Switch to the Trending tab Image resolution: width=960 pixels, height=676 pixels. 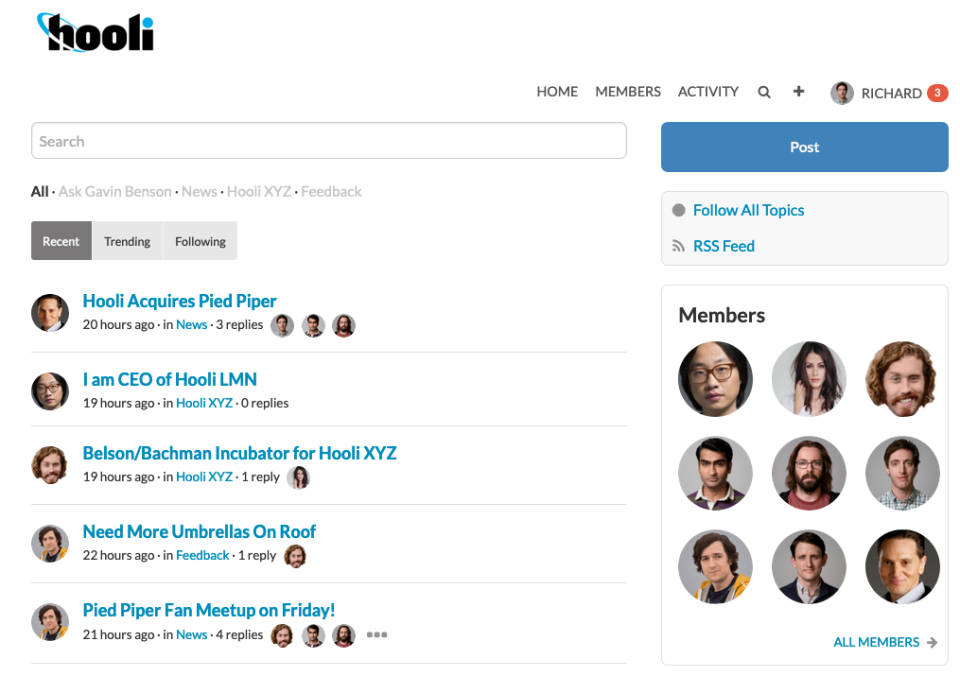pos(127,241)
